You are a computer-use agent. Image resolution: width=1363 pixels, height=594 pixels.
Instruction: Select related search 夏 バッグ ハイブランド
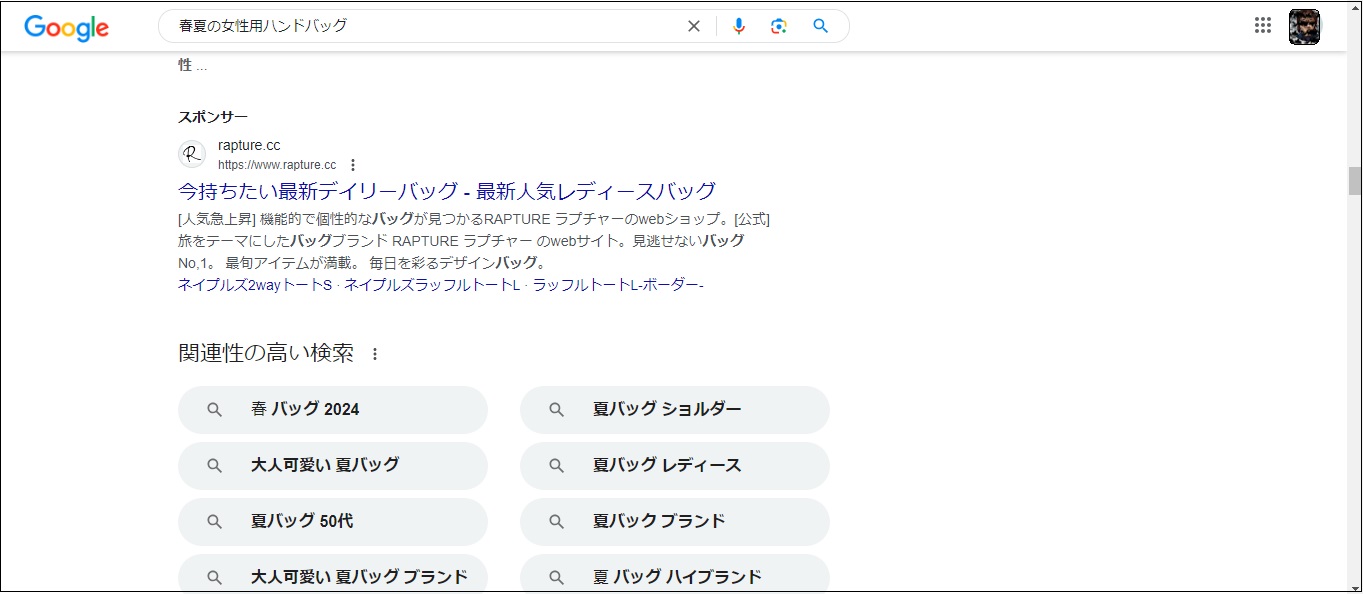click(x=675, y=574)
